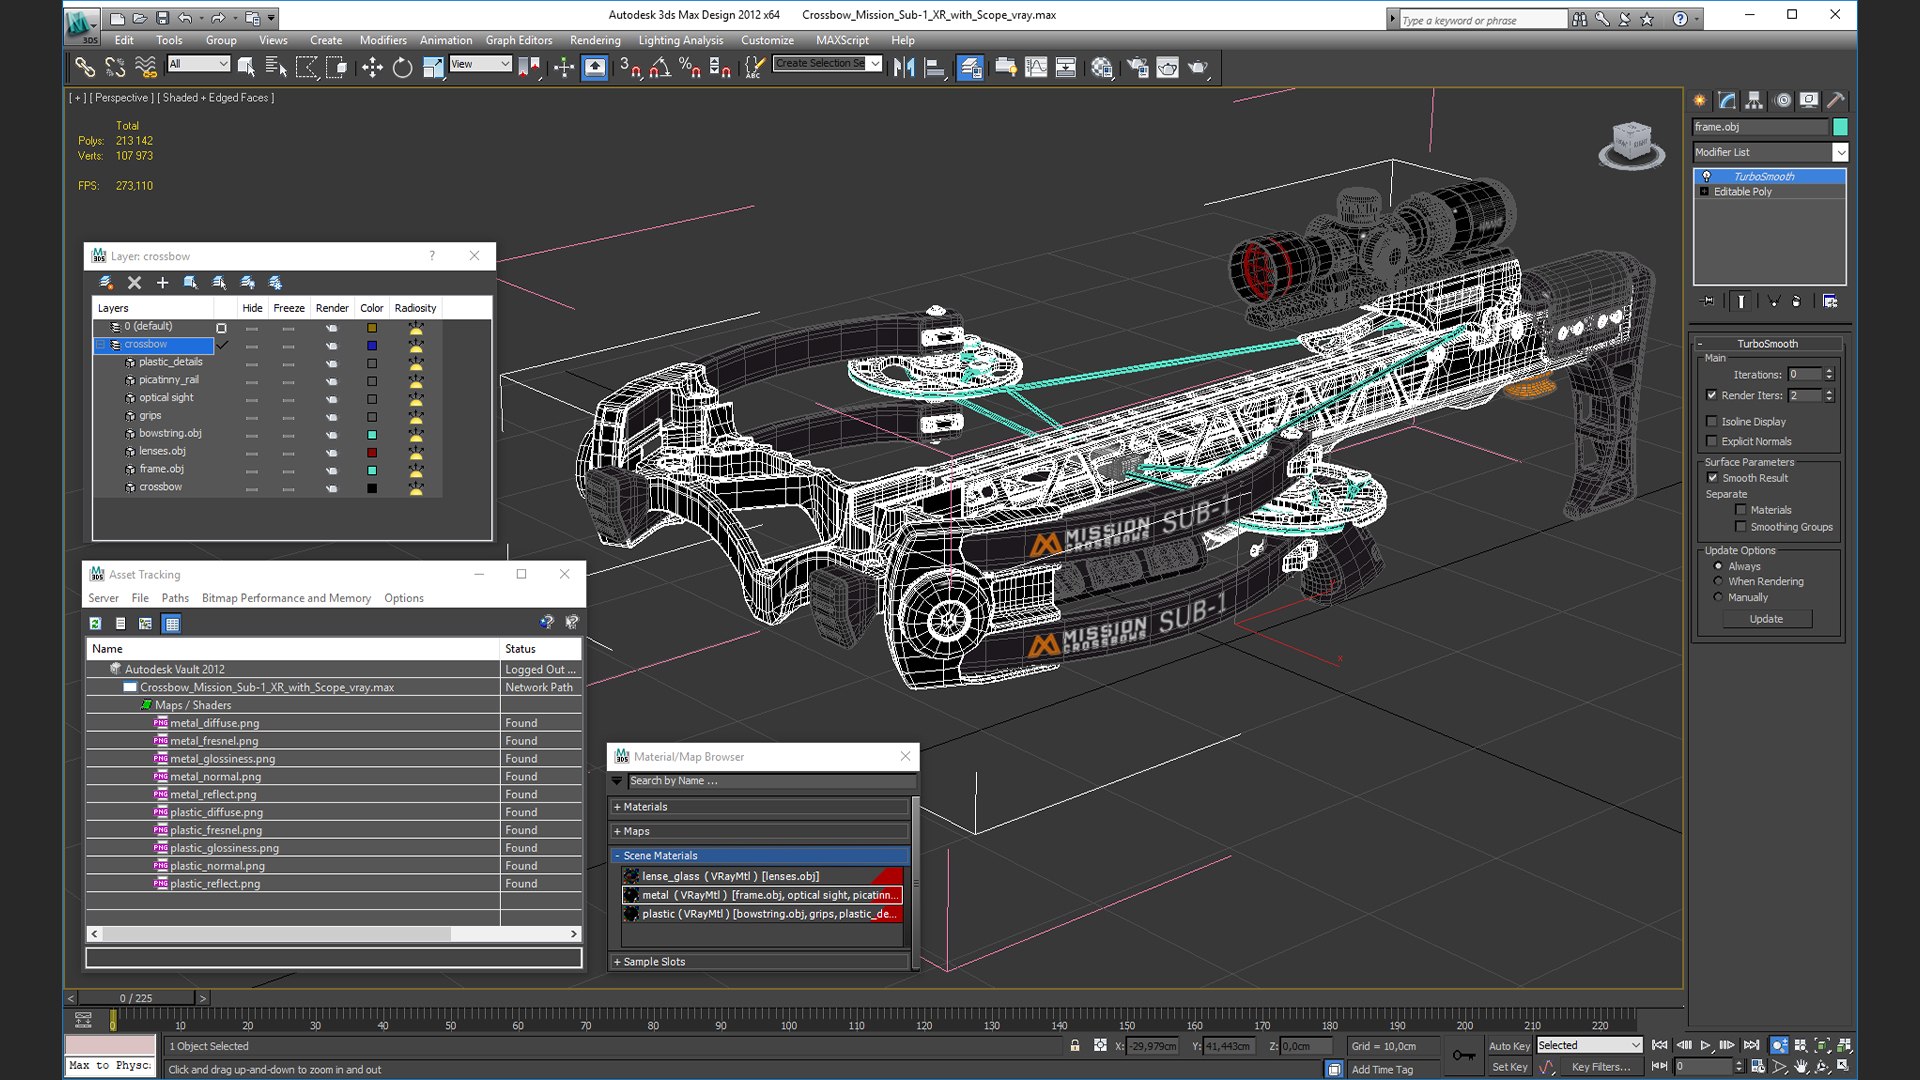Image resolution: width=1920 pixels, height=1080 pixels.
Task: Open the Layer Manager toolbar icon
Action: [x=970, y=67]
